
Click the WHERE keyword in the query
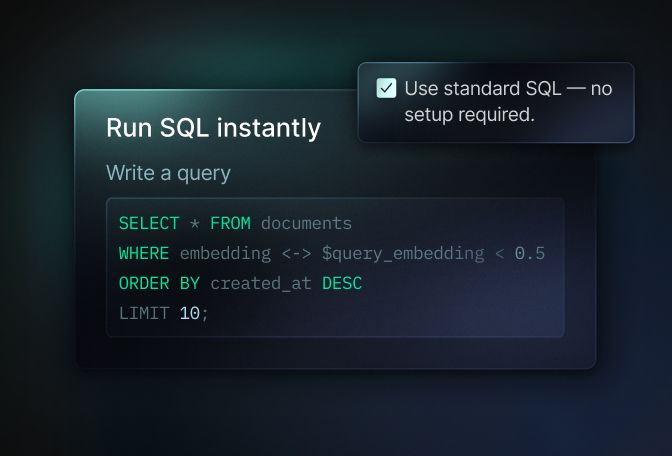click(144, 253)
